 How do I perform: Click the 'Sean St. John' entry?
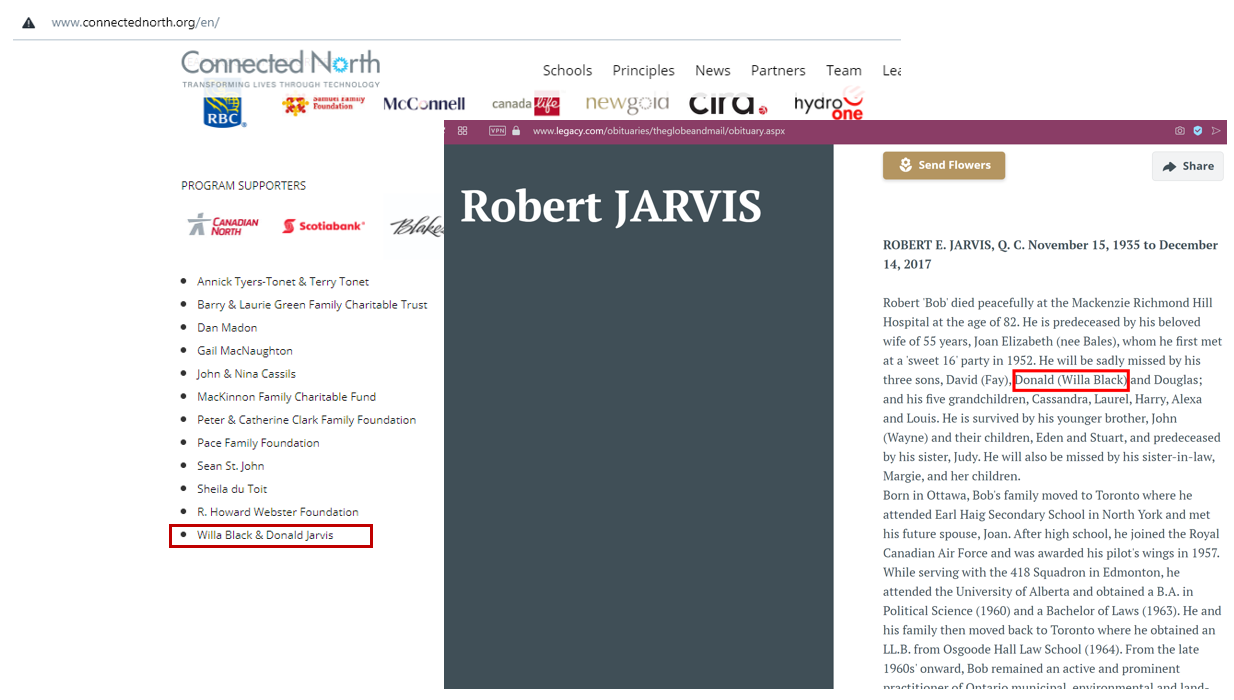[x=231, y=466]
